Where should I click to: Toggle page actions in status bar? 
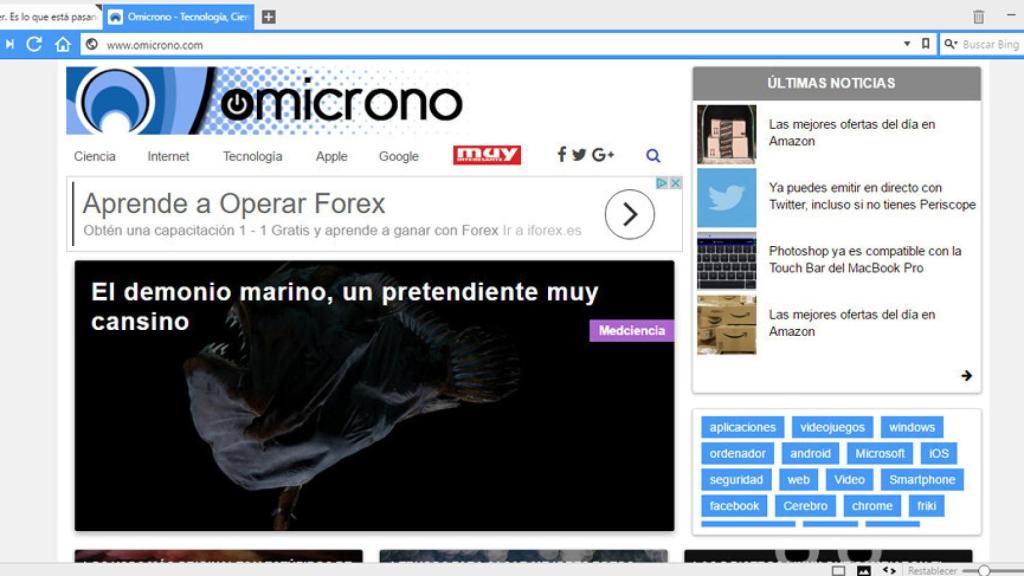click(889, 570)
